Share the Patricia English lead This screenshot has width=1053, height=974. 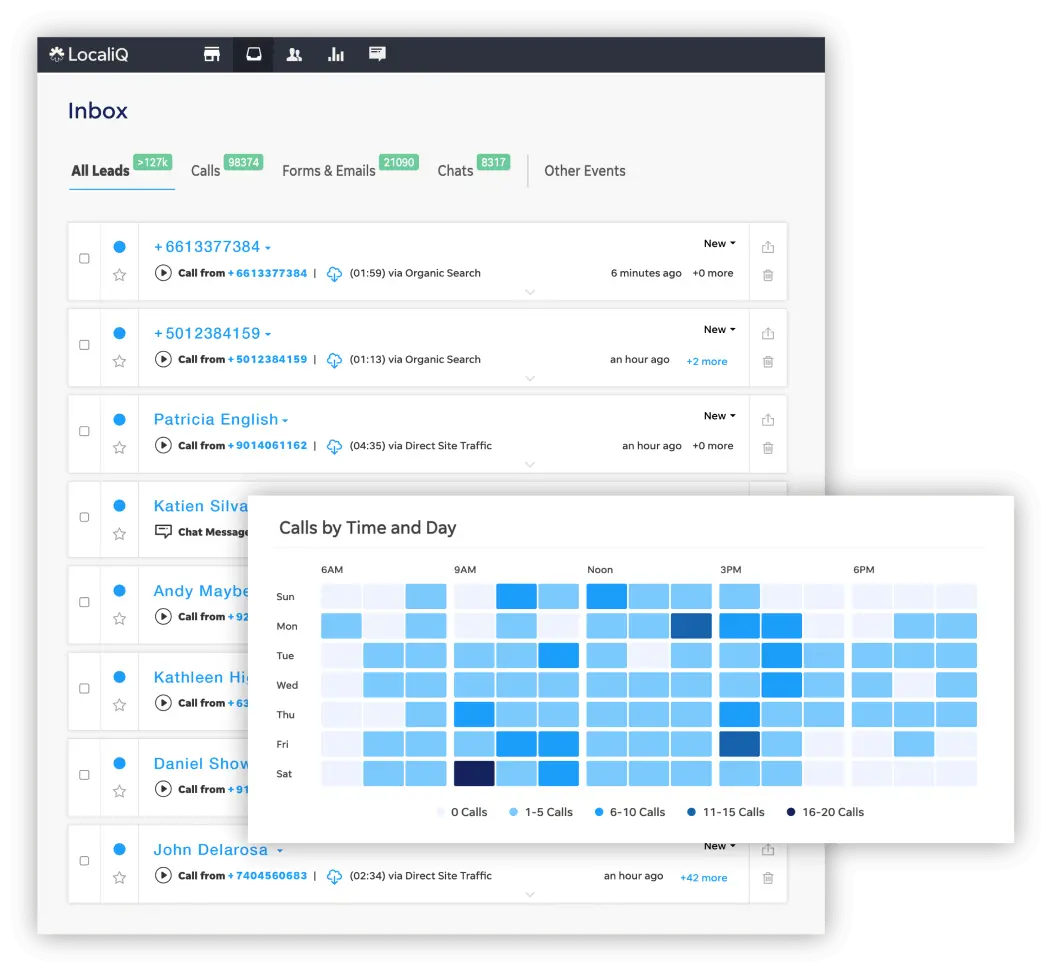coord(768,420)
